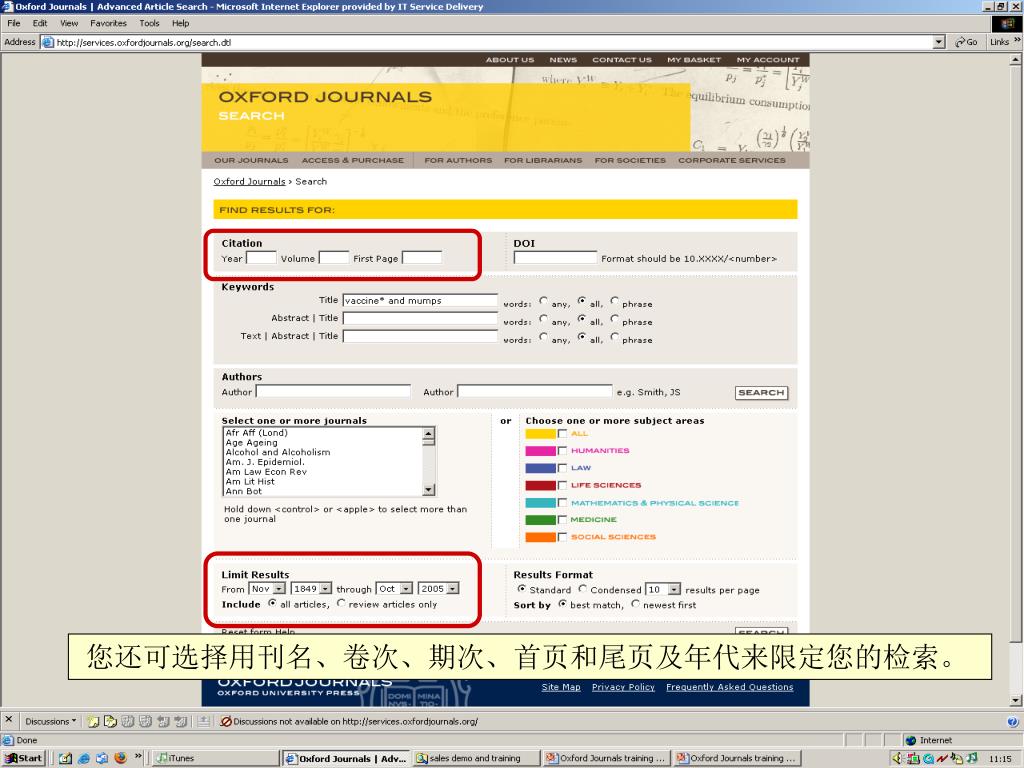Switch to sales demo and training taskbar window
This screenshot has width=1024, height=768.
pyautogui.click(x=476, y=758)
